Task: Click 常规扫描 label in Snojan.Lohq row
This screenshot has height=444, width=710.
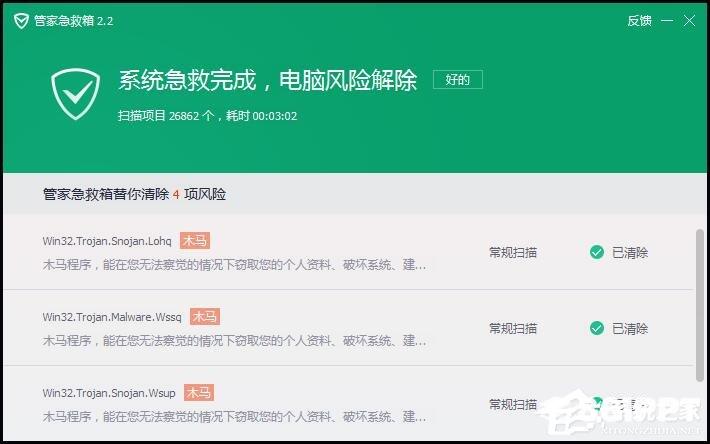Action: click(x=513, y=253)
